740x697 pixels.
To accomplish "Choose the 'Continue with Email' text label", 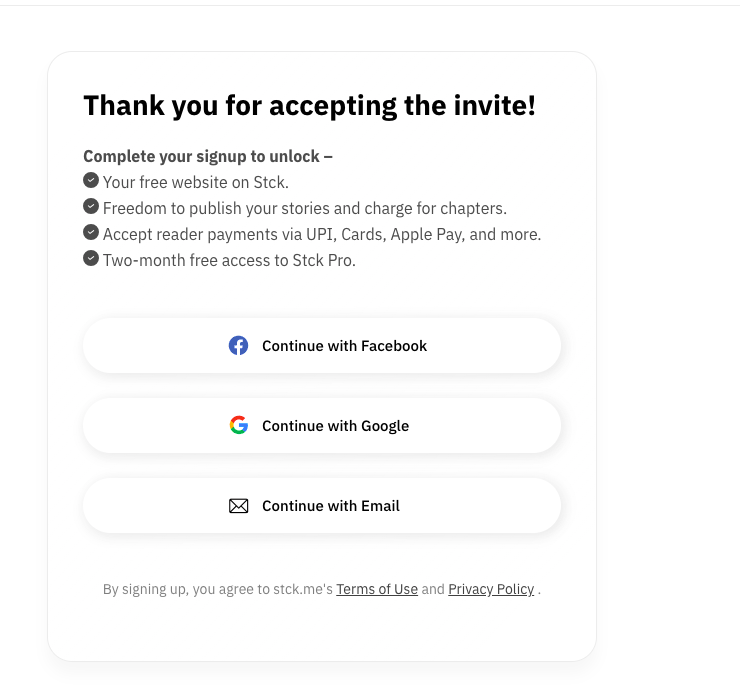I will (x=331, y=506).
